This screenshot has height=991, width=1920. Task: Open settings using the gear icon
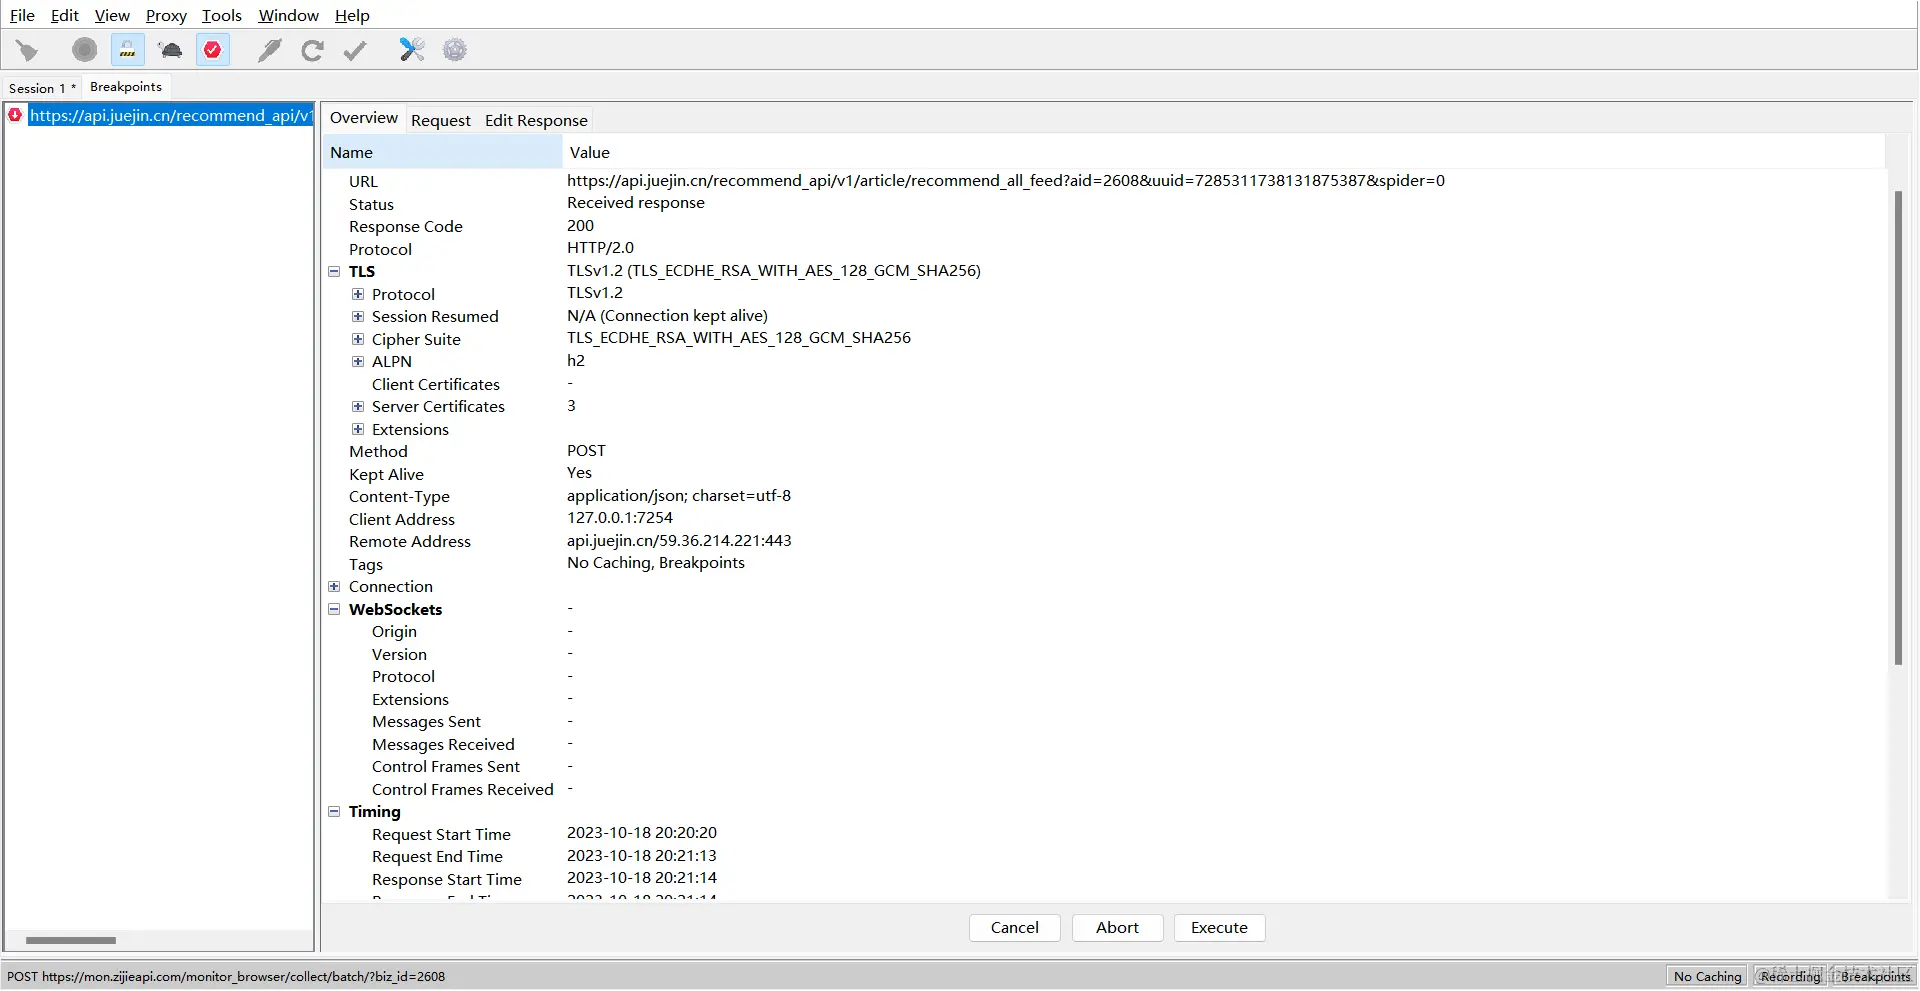coord(455,50)
